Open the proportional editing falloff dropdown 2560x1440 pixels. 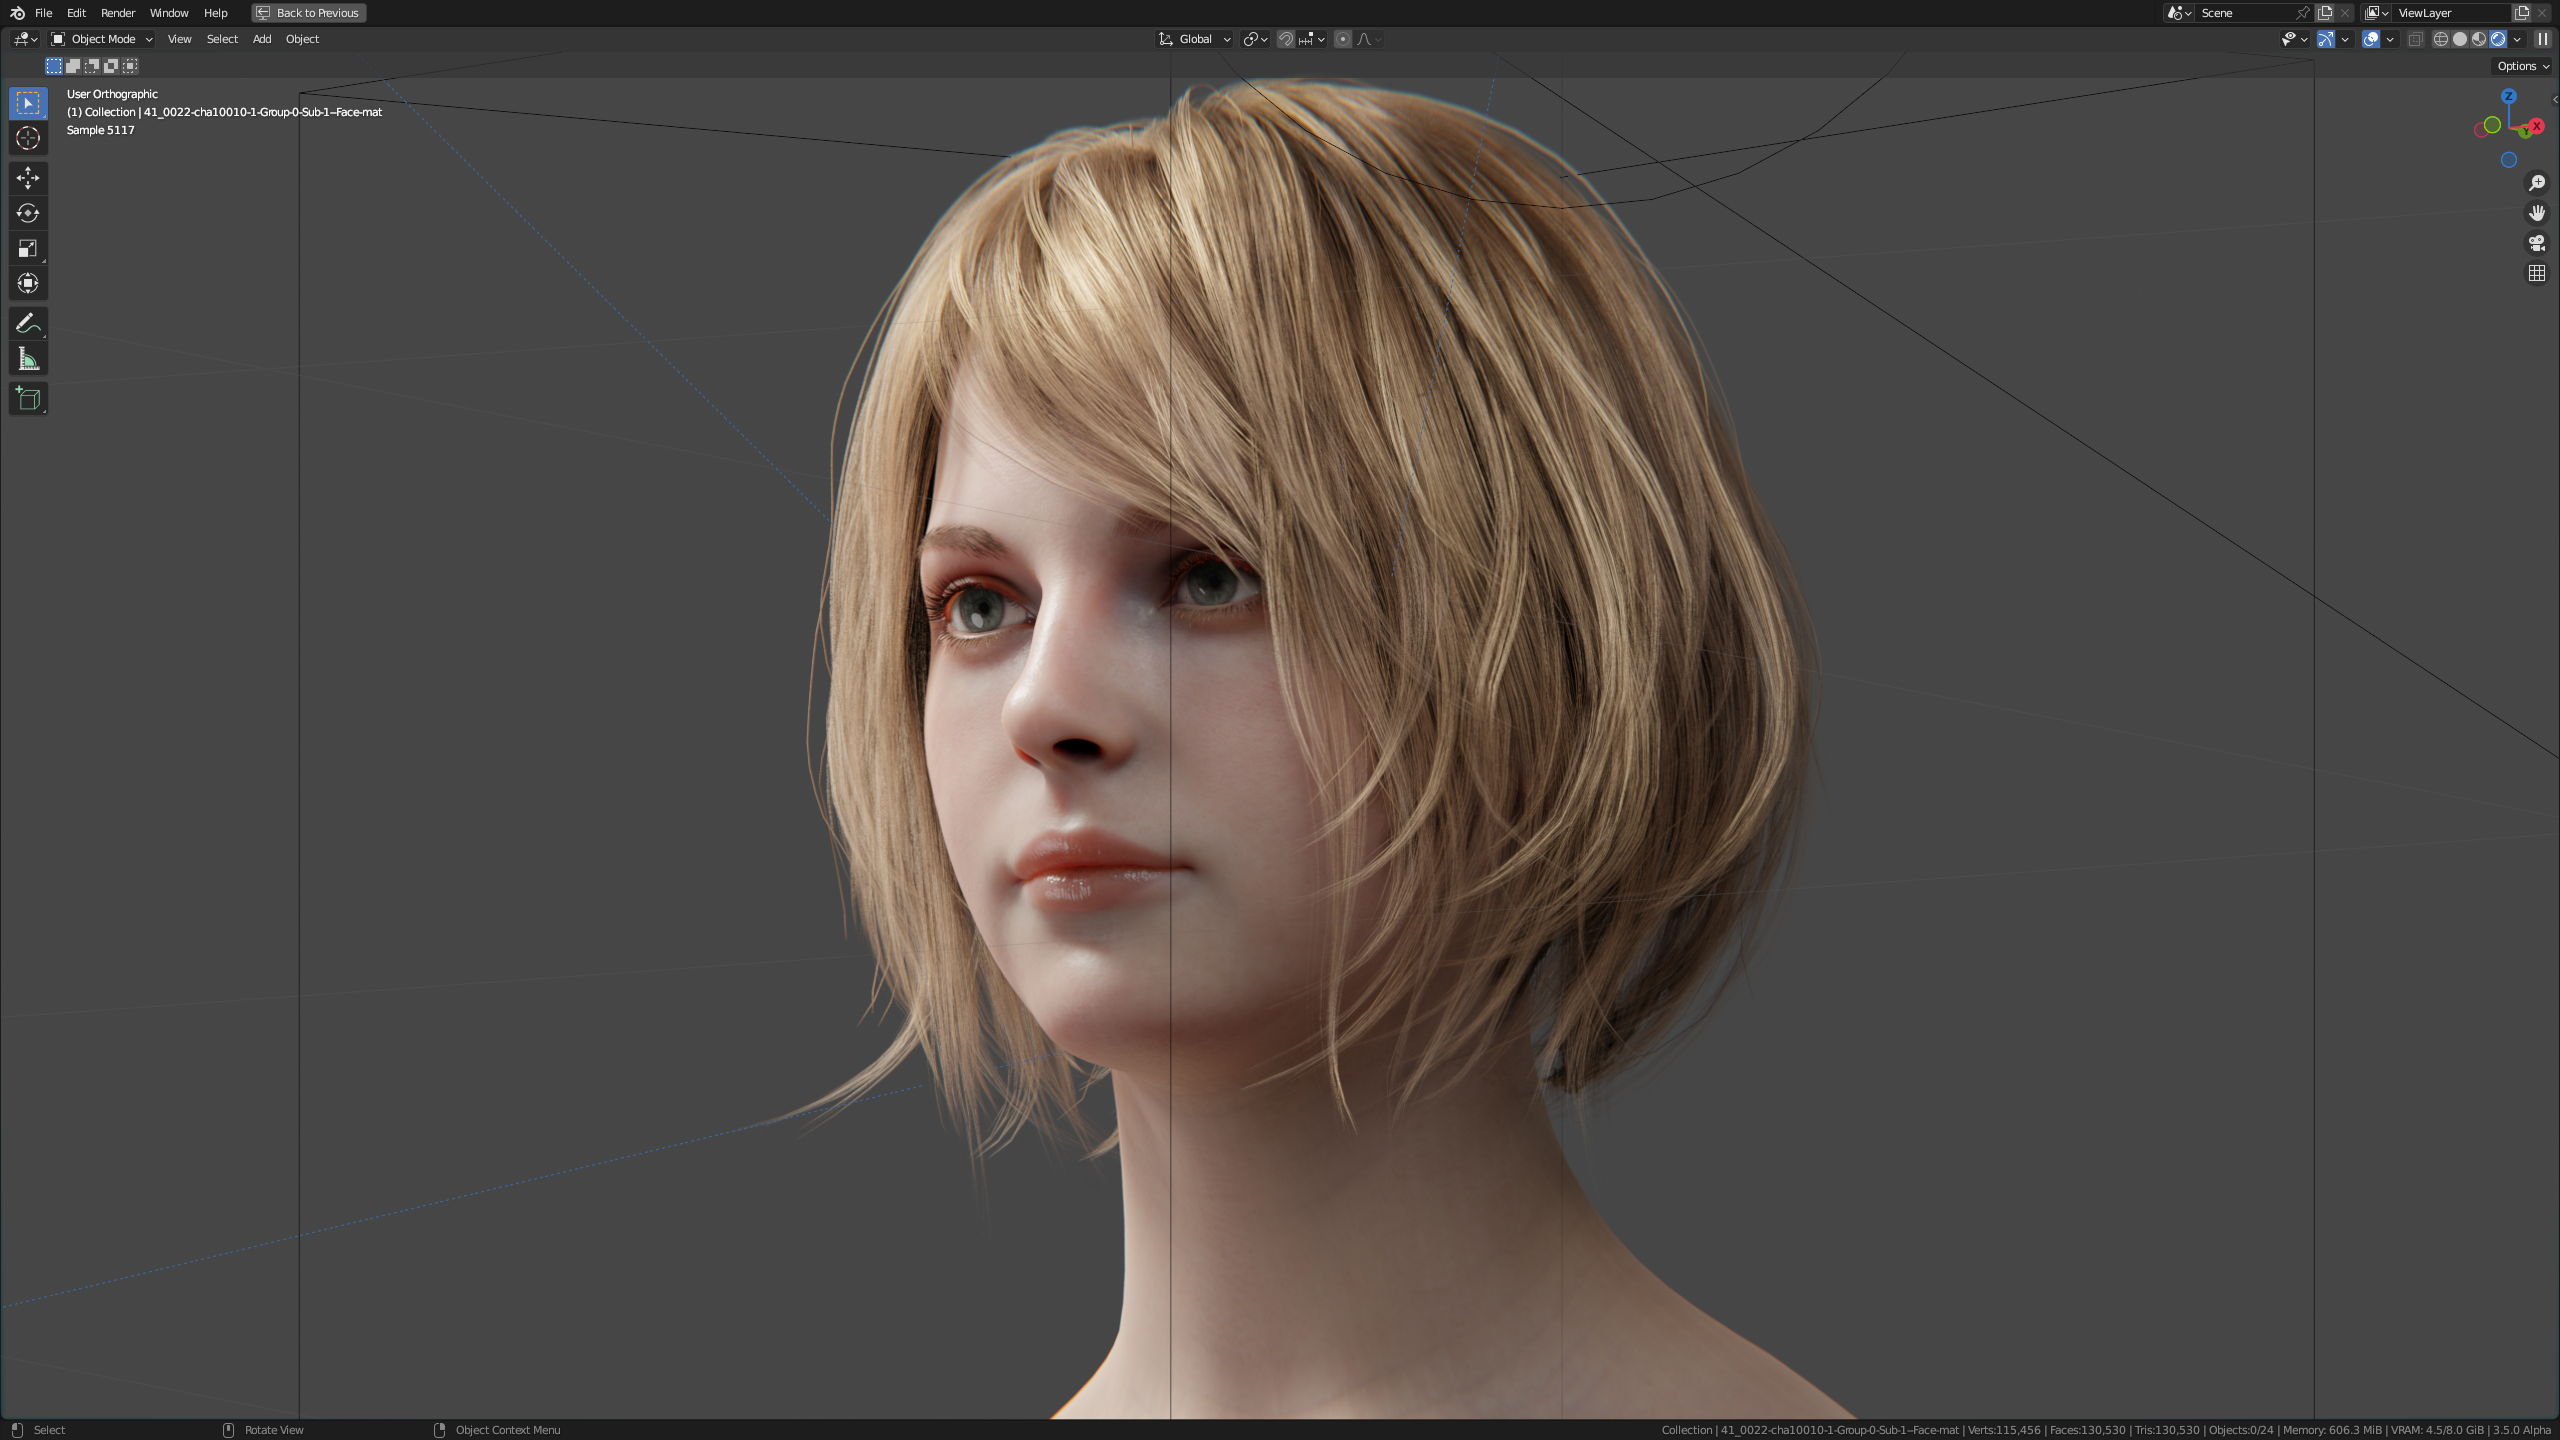1369,39
